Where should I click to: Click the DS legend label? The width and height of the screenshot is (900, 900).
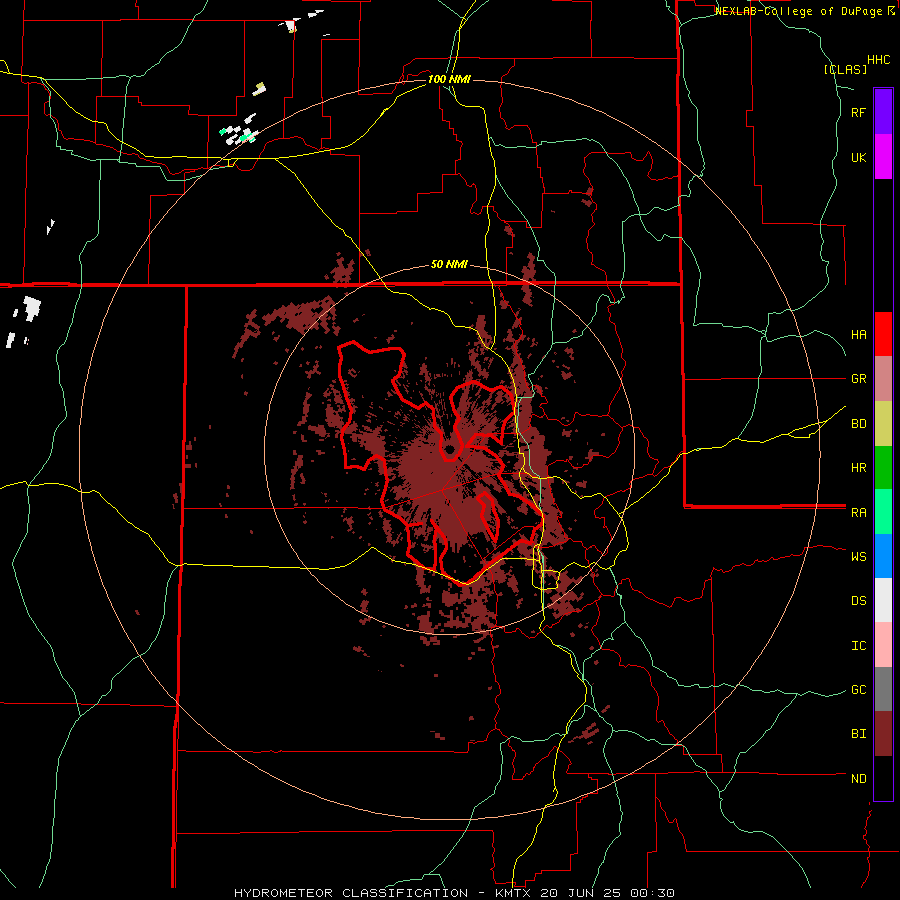859,601
